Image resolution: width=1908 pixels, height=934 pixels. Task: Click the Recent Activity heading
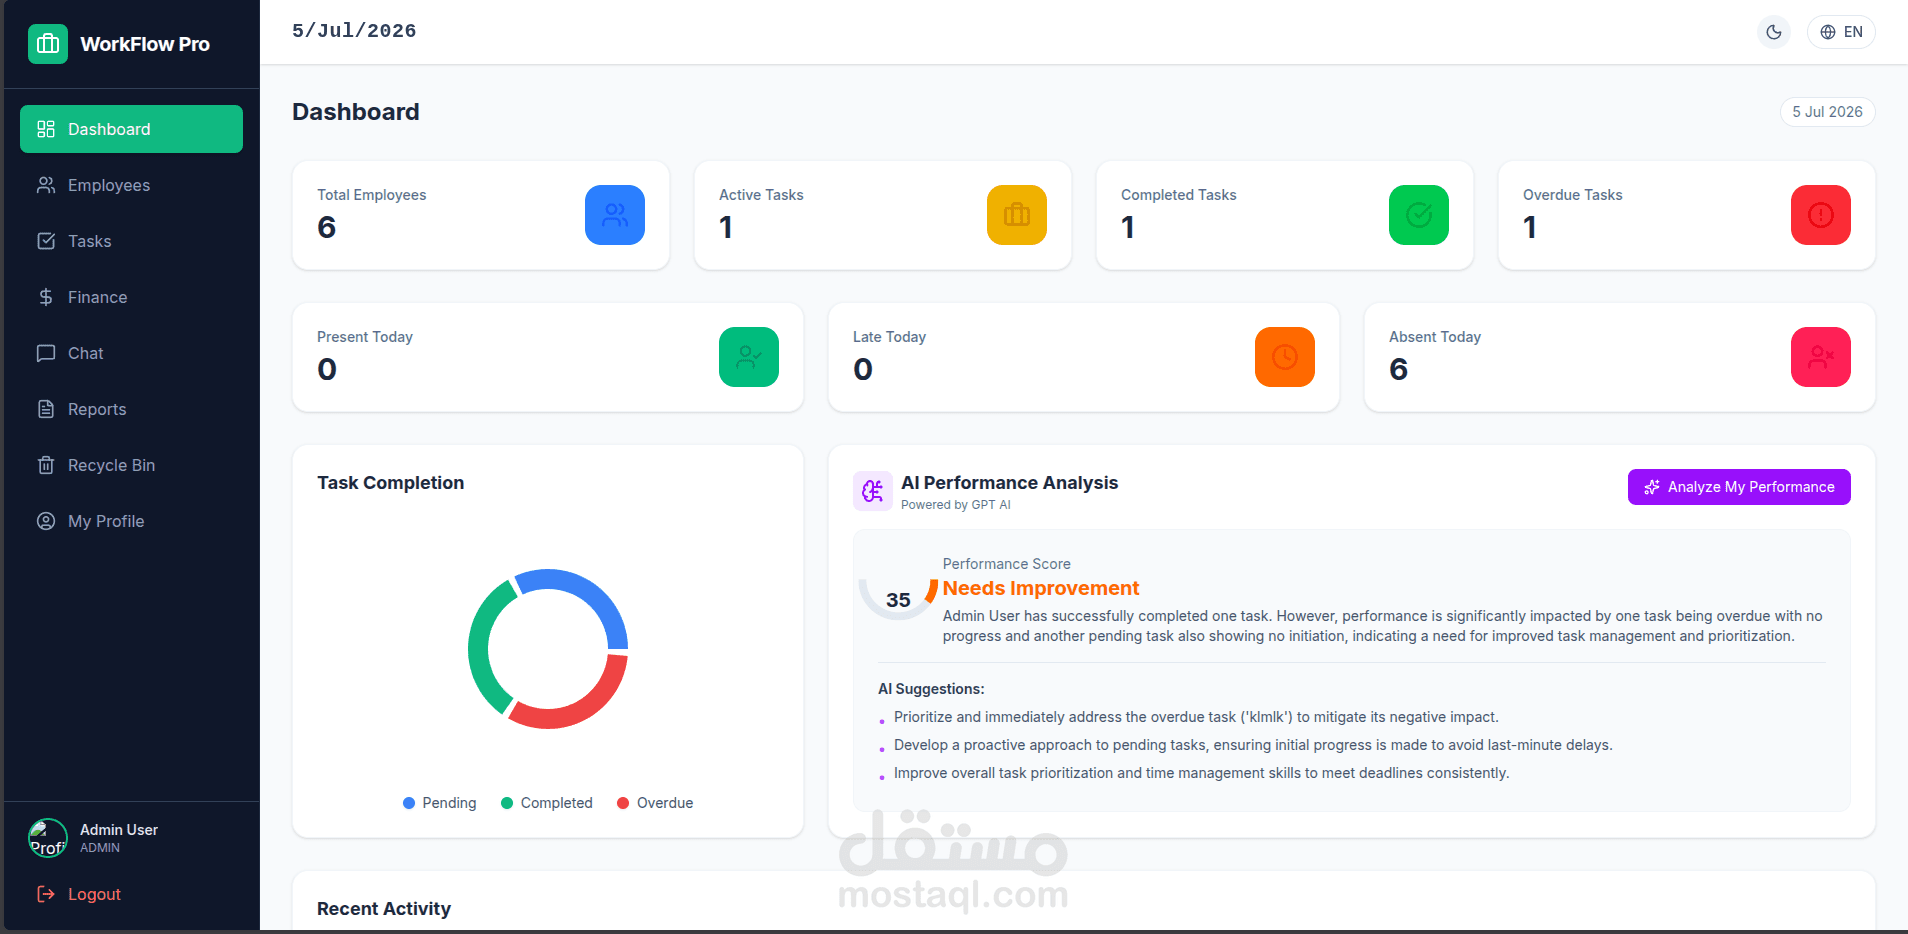tap(384, 909)
